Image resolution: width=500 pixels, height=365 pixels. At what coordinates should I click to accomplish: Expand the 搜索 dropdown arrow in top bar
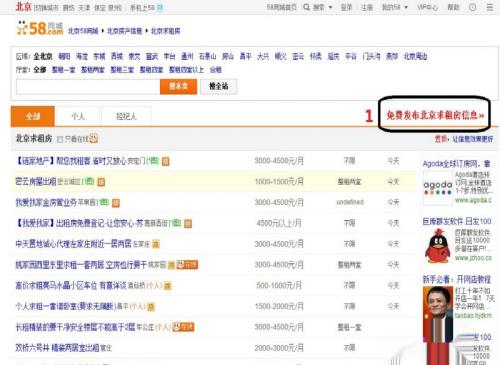tap(330, 7)
